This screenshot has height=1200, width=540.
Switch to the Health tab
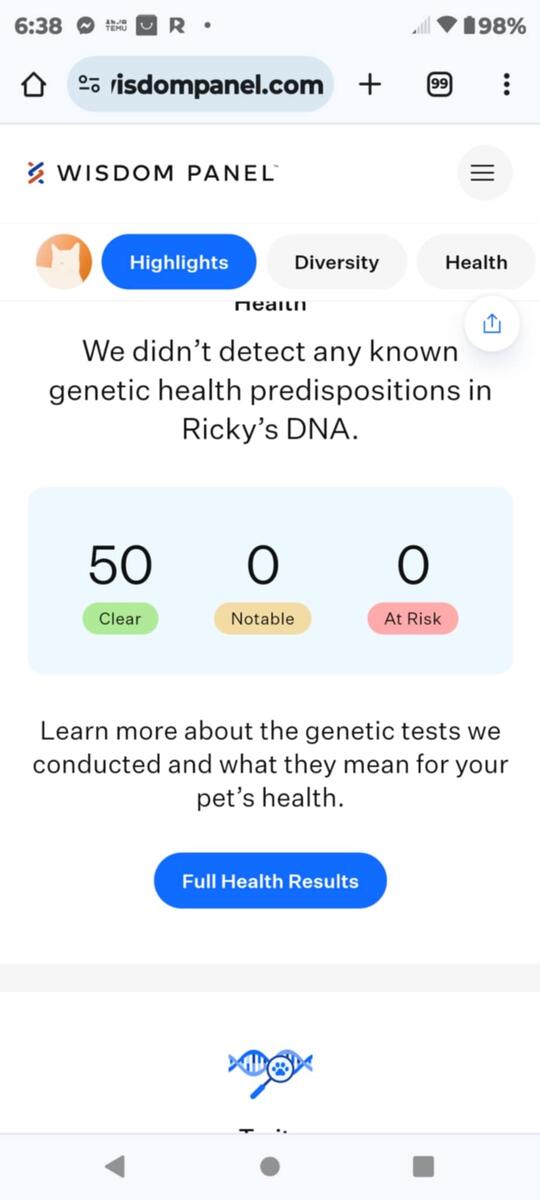coord(476,262)
